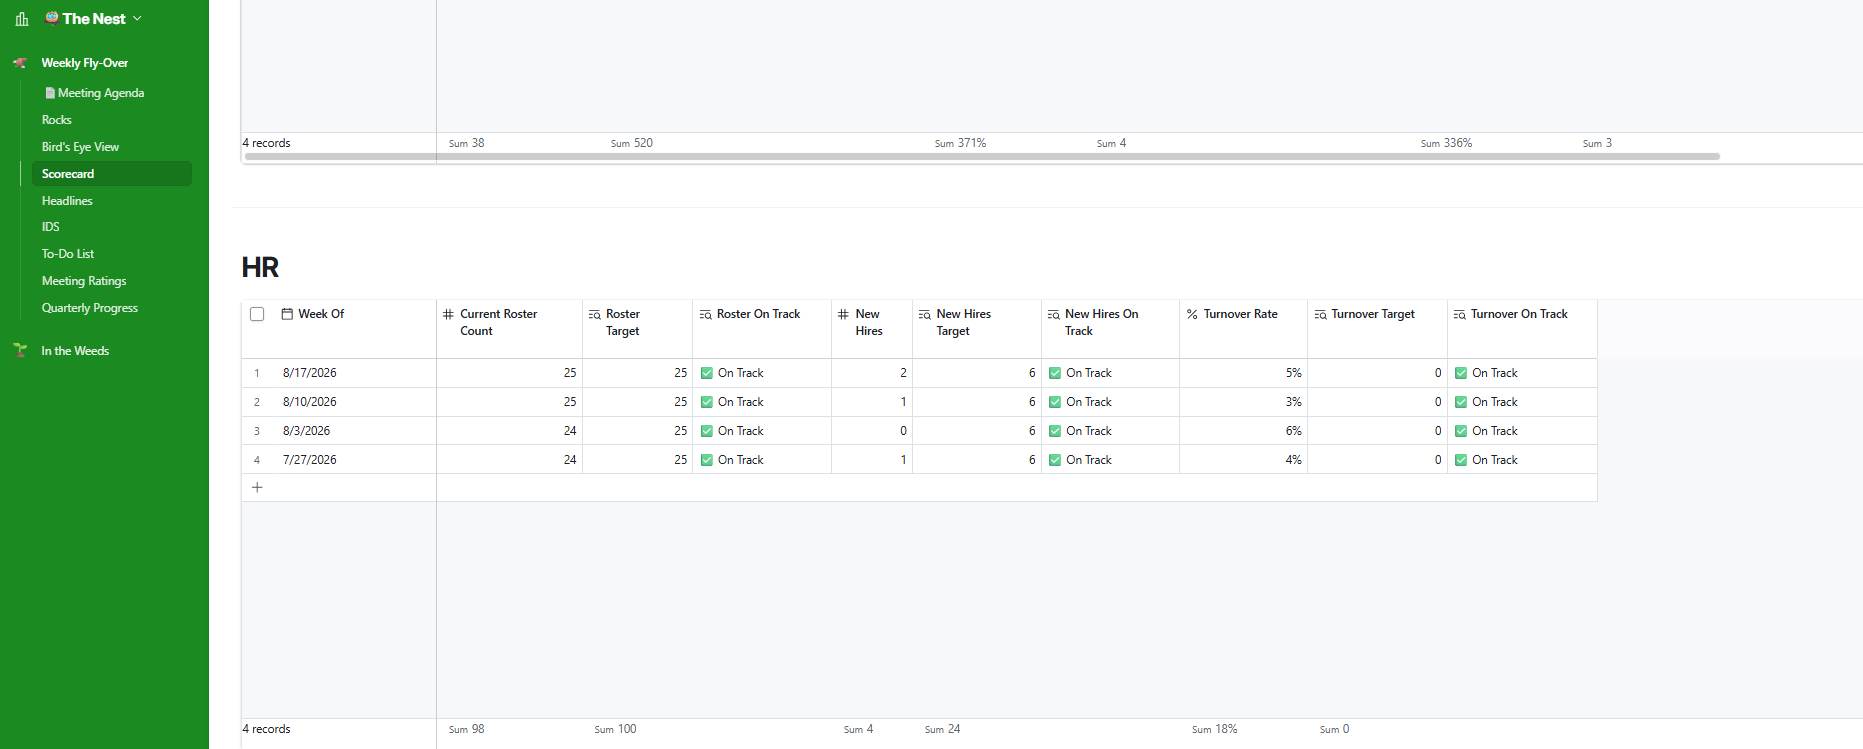Open the Sum 371% summary in upper table

(960, 143)
